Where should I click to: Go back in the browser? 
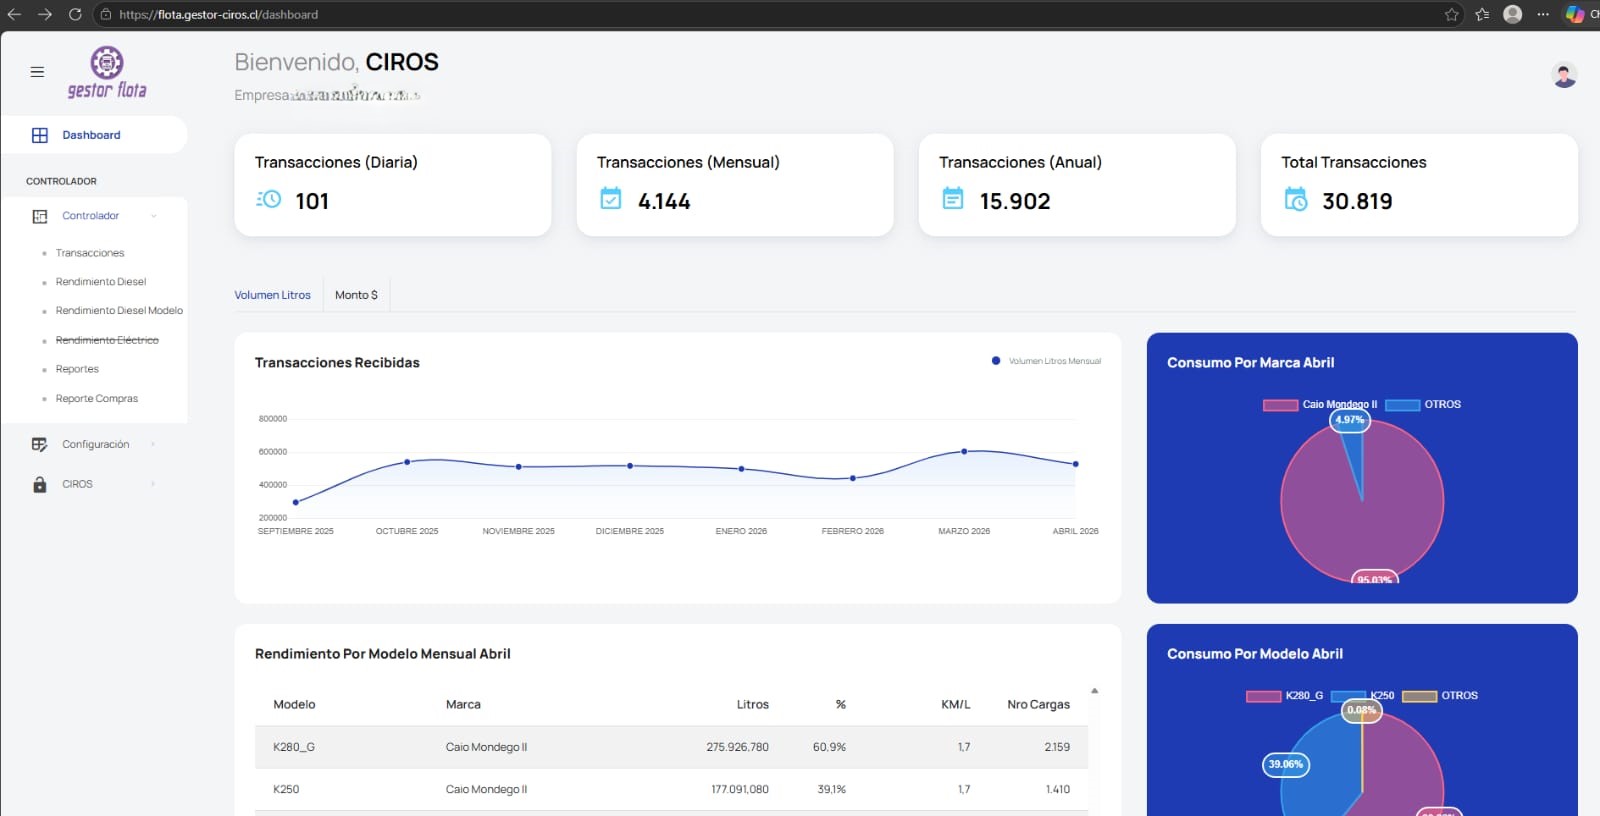click(x=14, y=14)
